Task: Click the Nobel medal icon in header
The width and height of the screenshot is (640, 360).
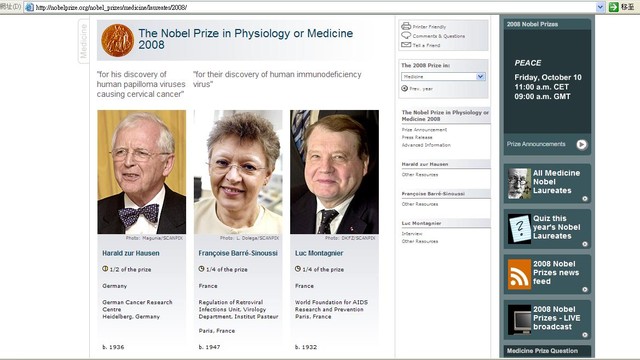Action: [118, 40]
